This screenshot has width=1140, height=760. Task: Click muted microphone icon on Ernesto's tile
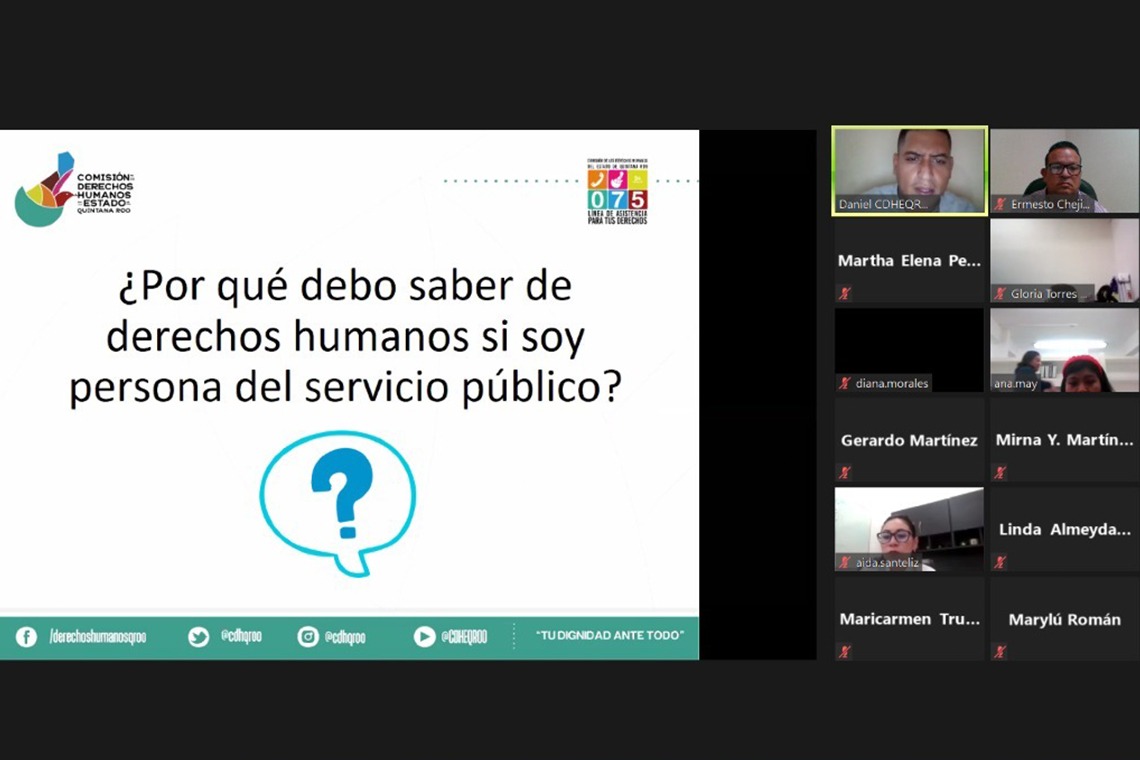(x=1000, y=204)
